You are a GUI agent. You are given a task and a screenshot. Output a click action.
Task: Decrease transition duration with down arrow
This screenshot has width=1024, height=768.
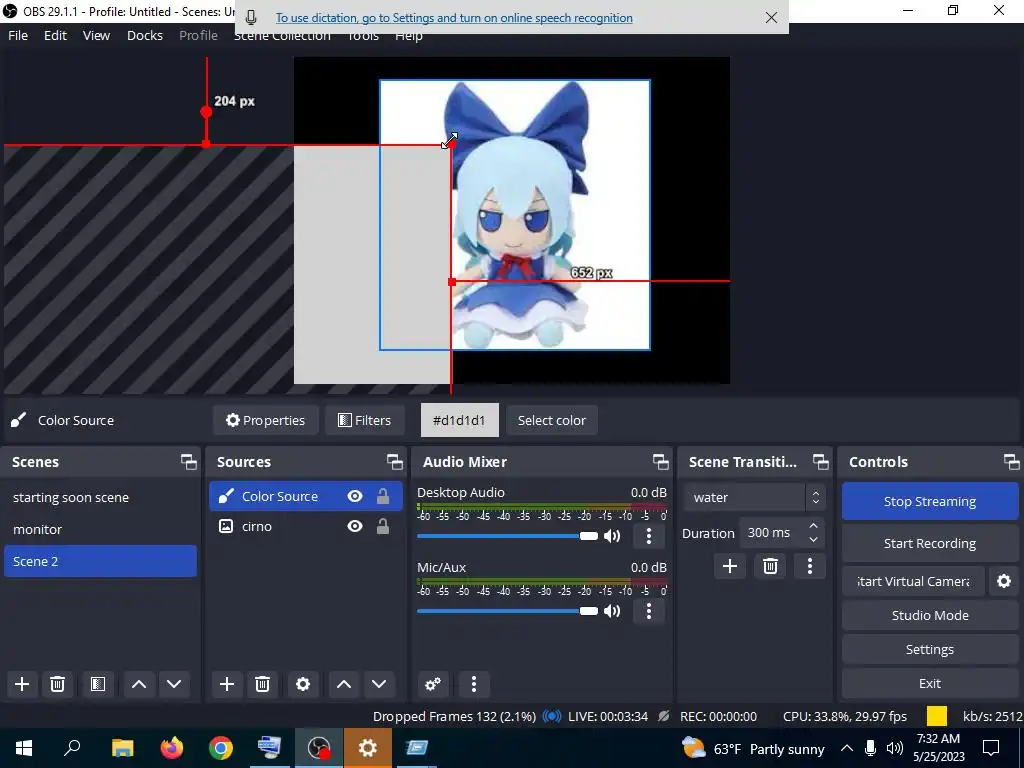point(813,539)
